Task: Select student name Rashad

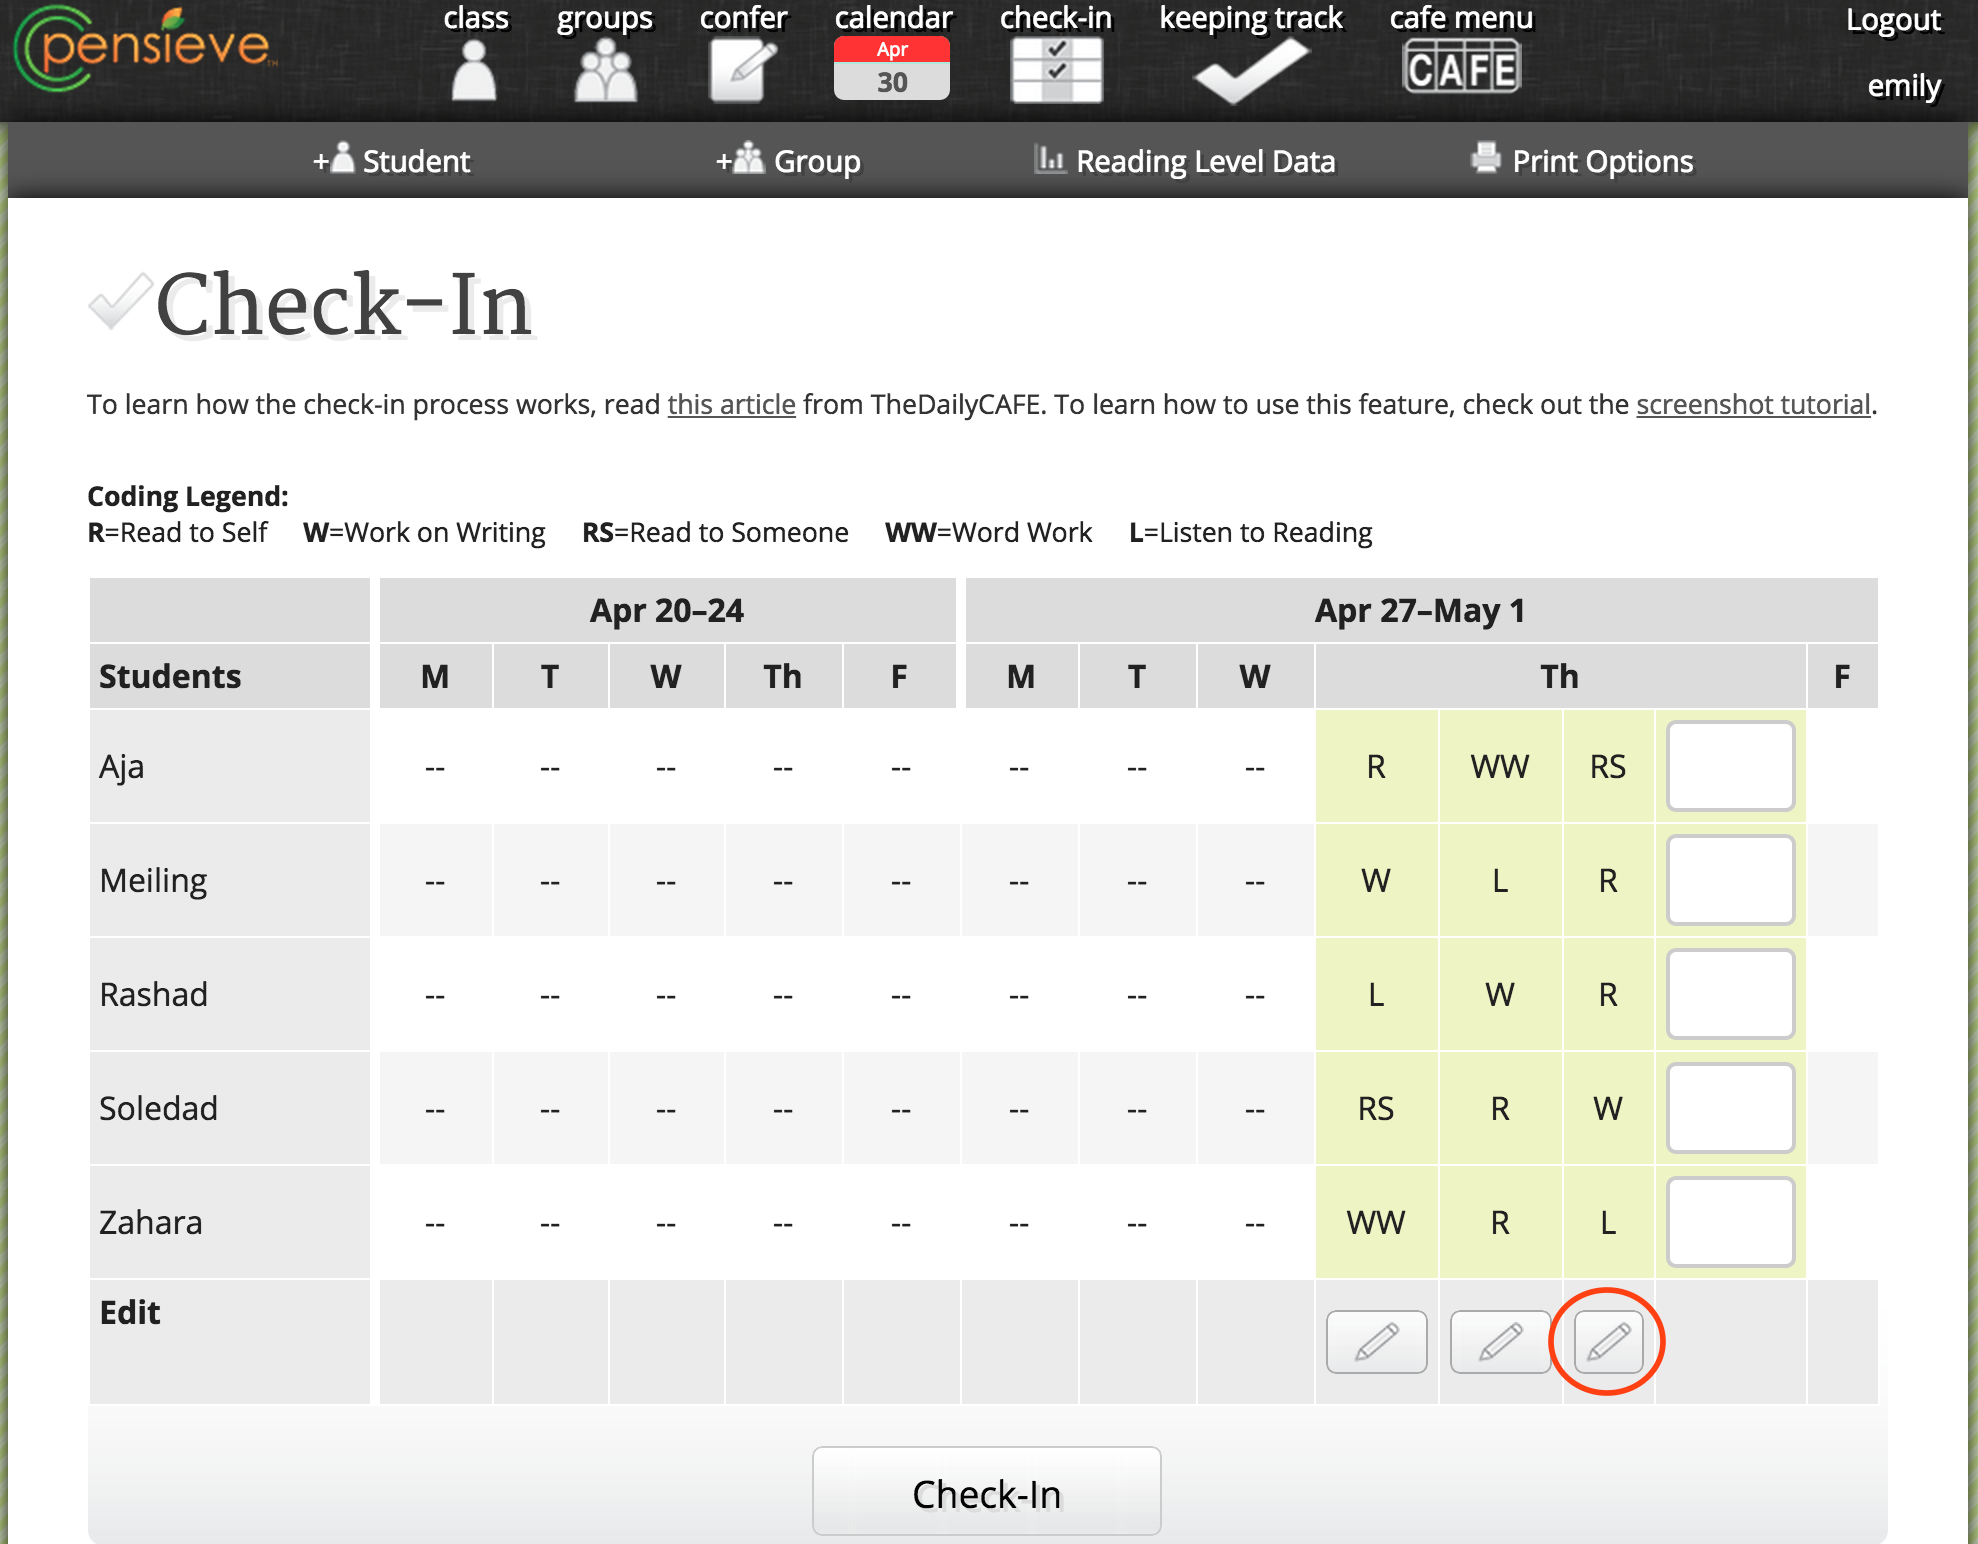Action: (x=153, y=994)
